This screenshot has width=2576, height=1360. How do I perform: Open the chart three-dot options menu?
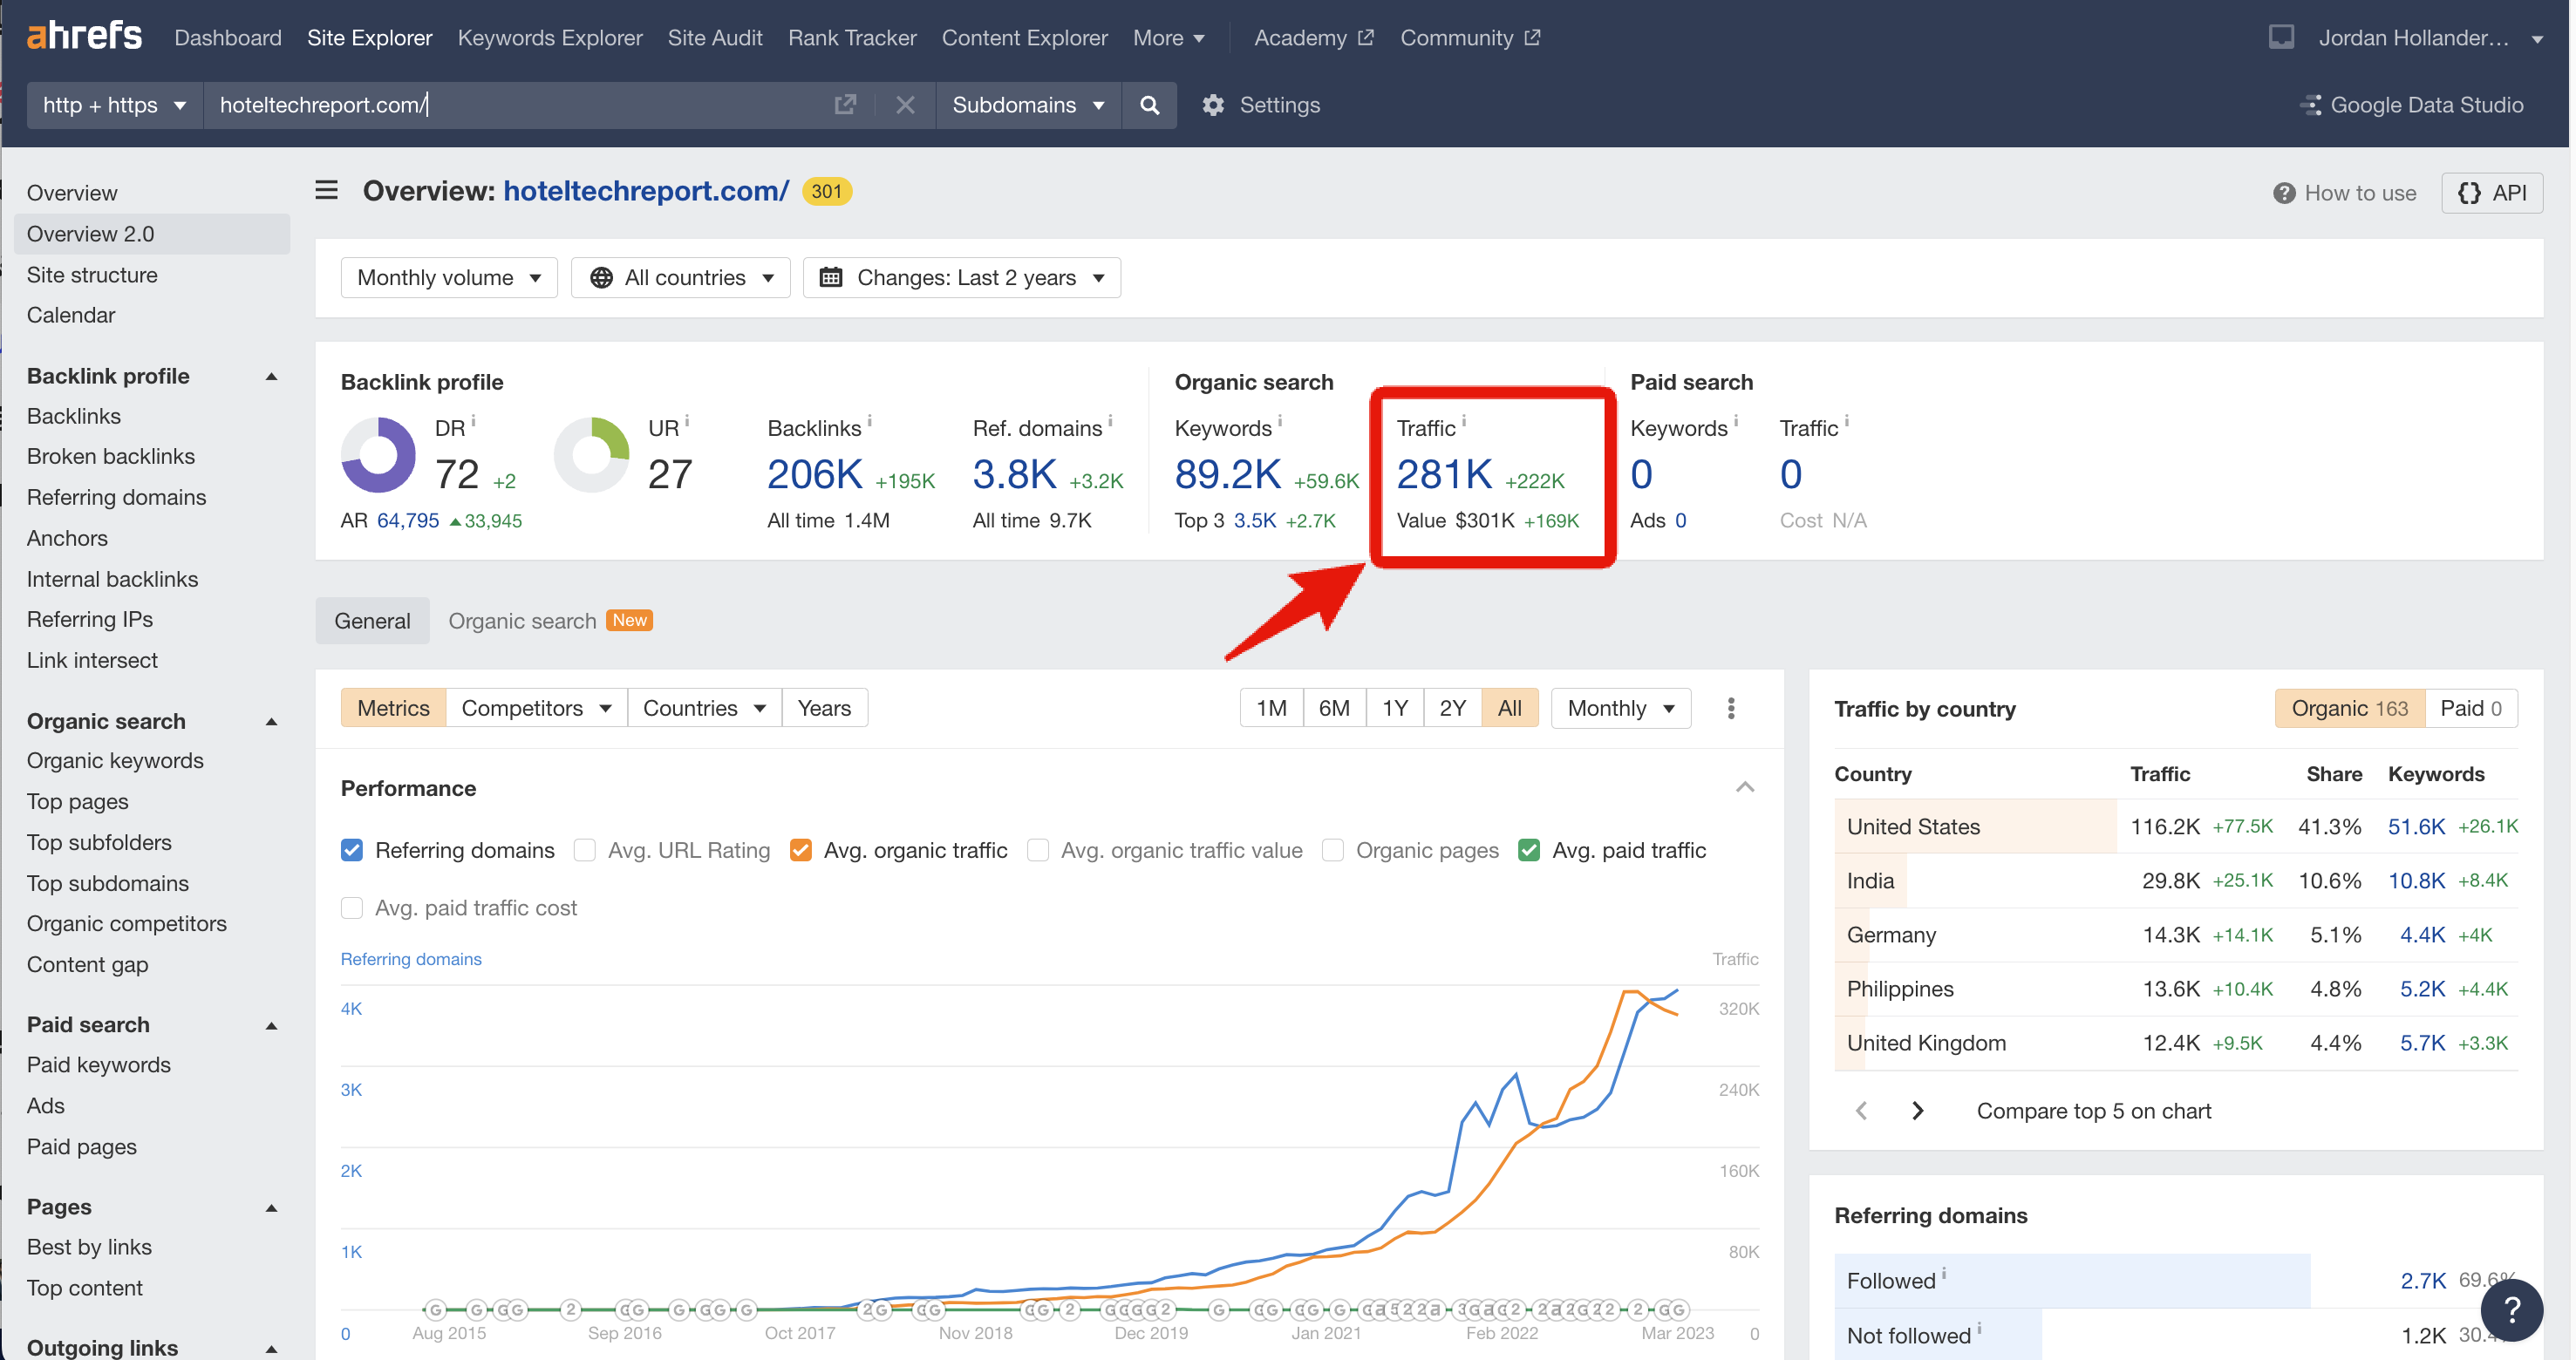(1731, 708)
